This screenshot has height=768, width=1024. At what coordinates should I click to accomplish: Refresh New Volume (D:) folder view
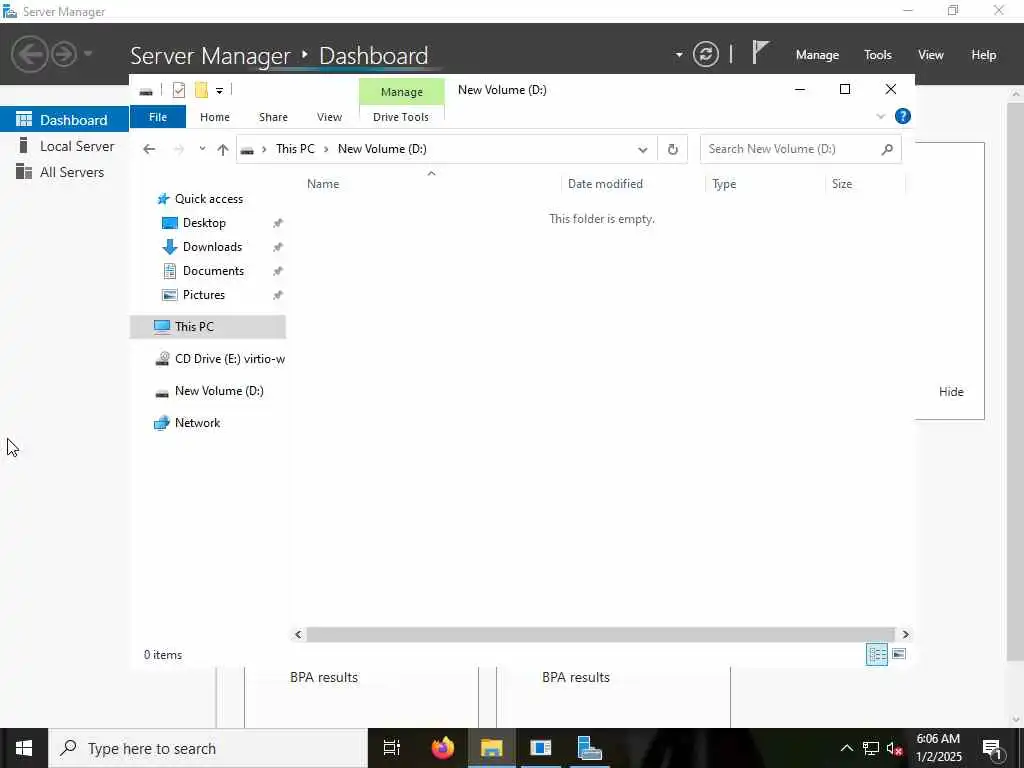tap(673, 150)
